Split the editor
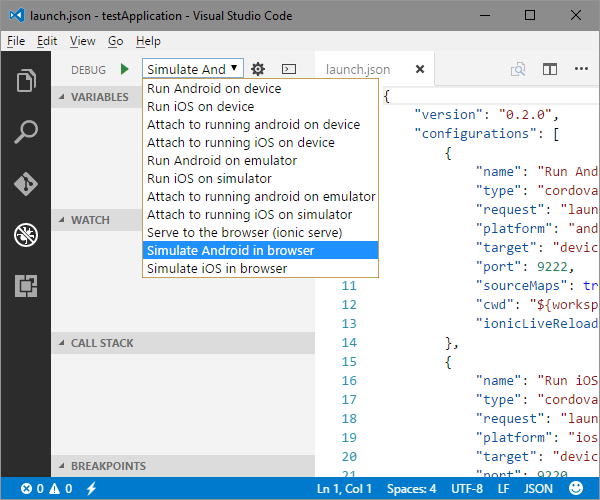600x500 pixels. tap(550, 69)
